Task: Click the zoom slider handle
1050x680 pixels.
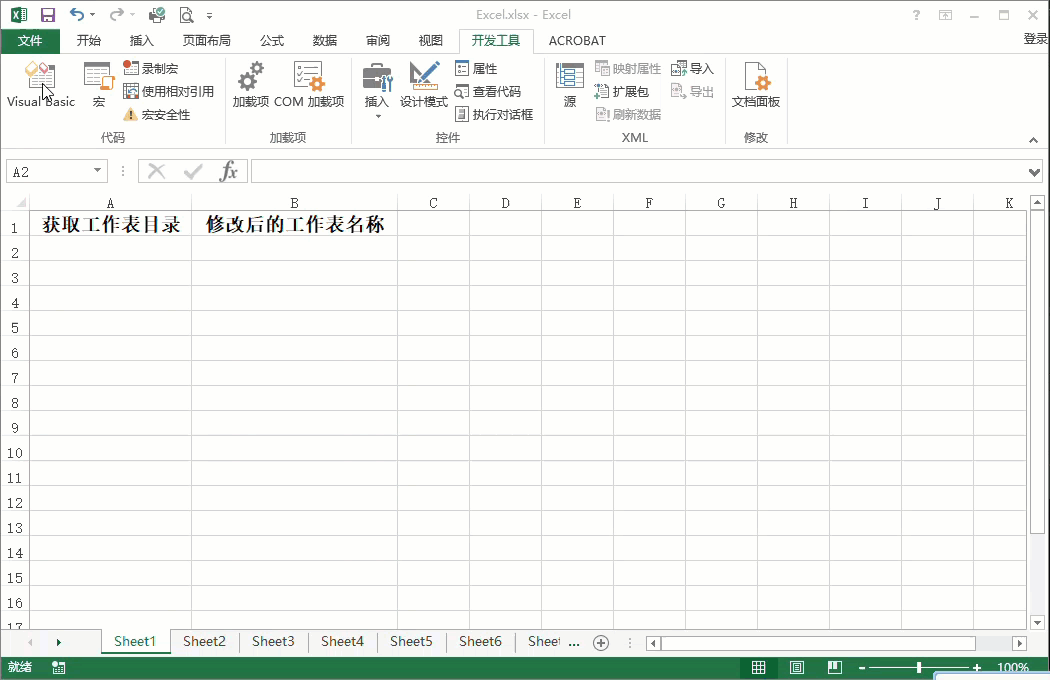Action: (919, 667)
